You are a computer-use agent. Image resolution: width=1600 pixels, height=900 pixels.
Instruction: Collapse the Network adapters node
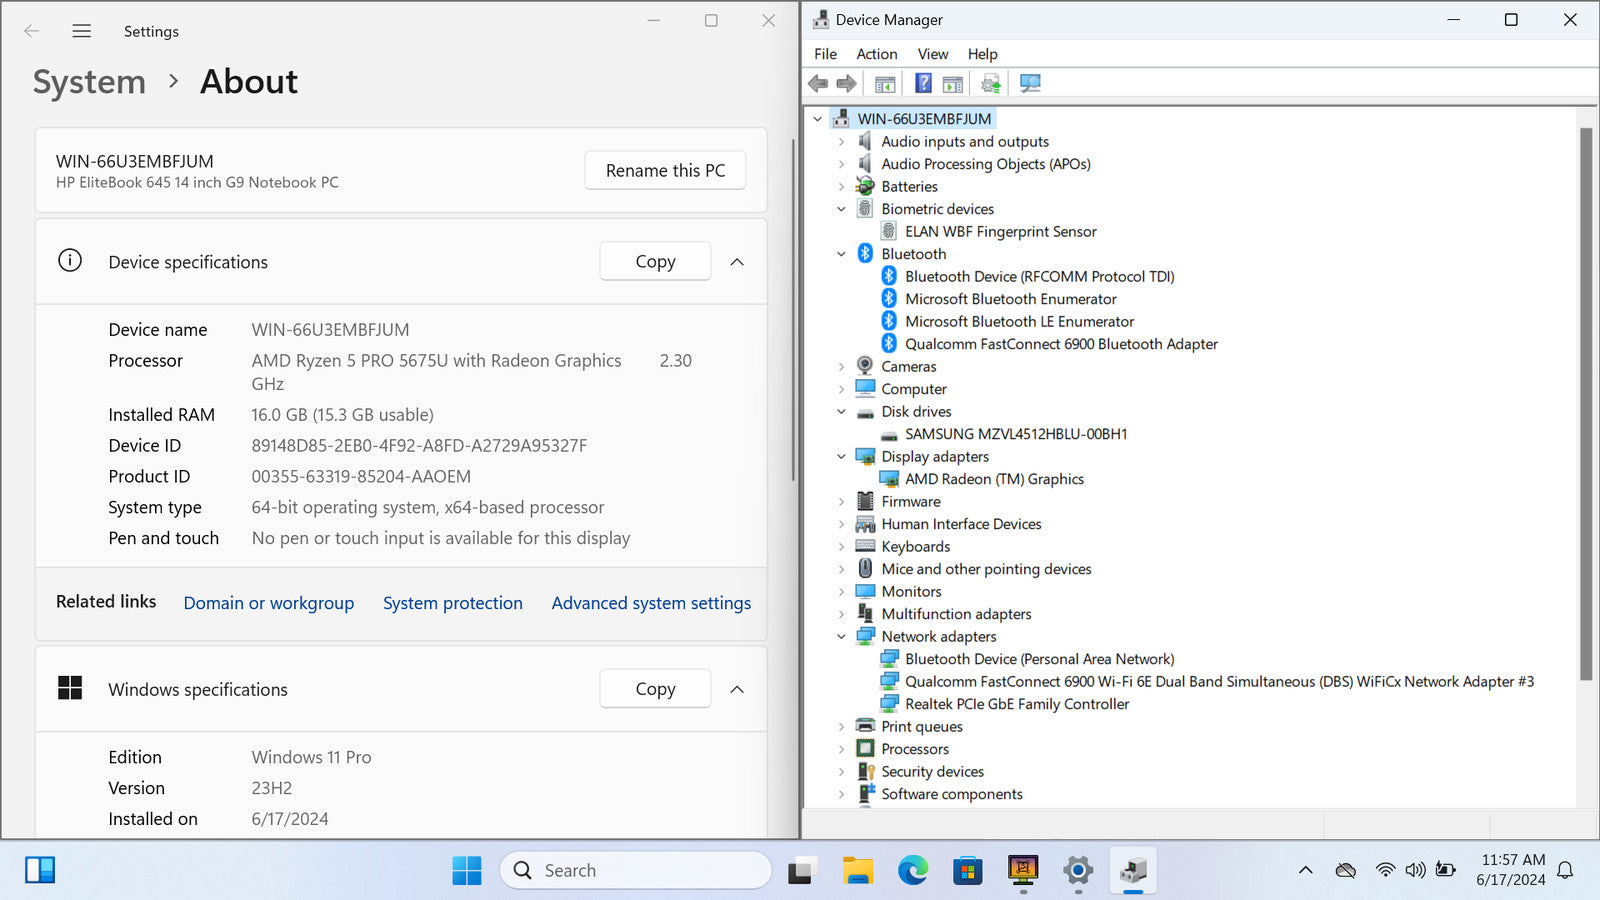[x=841, y=637]
